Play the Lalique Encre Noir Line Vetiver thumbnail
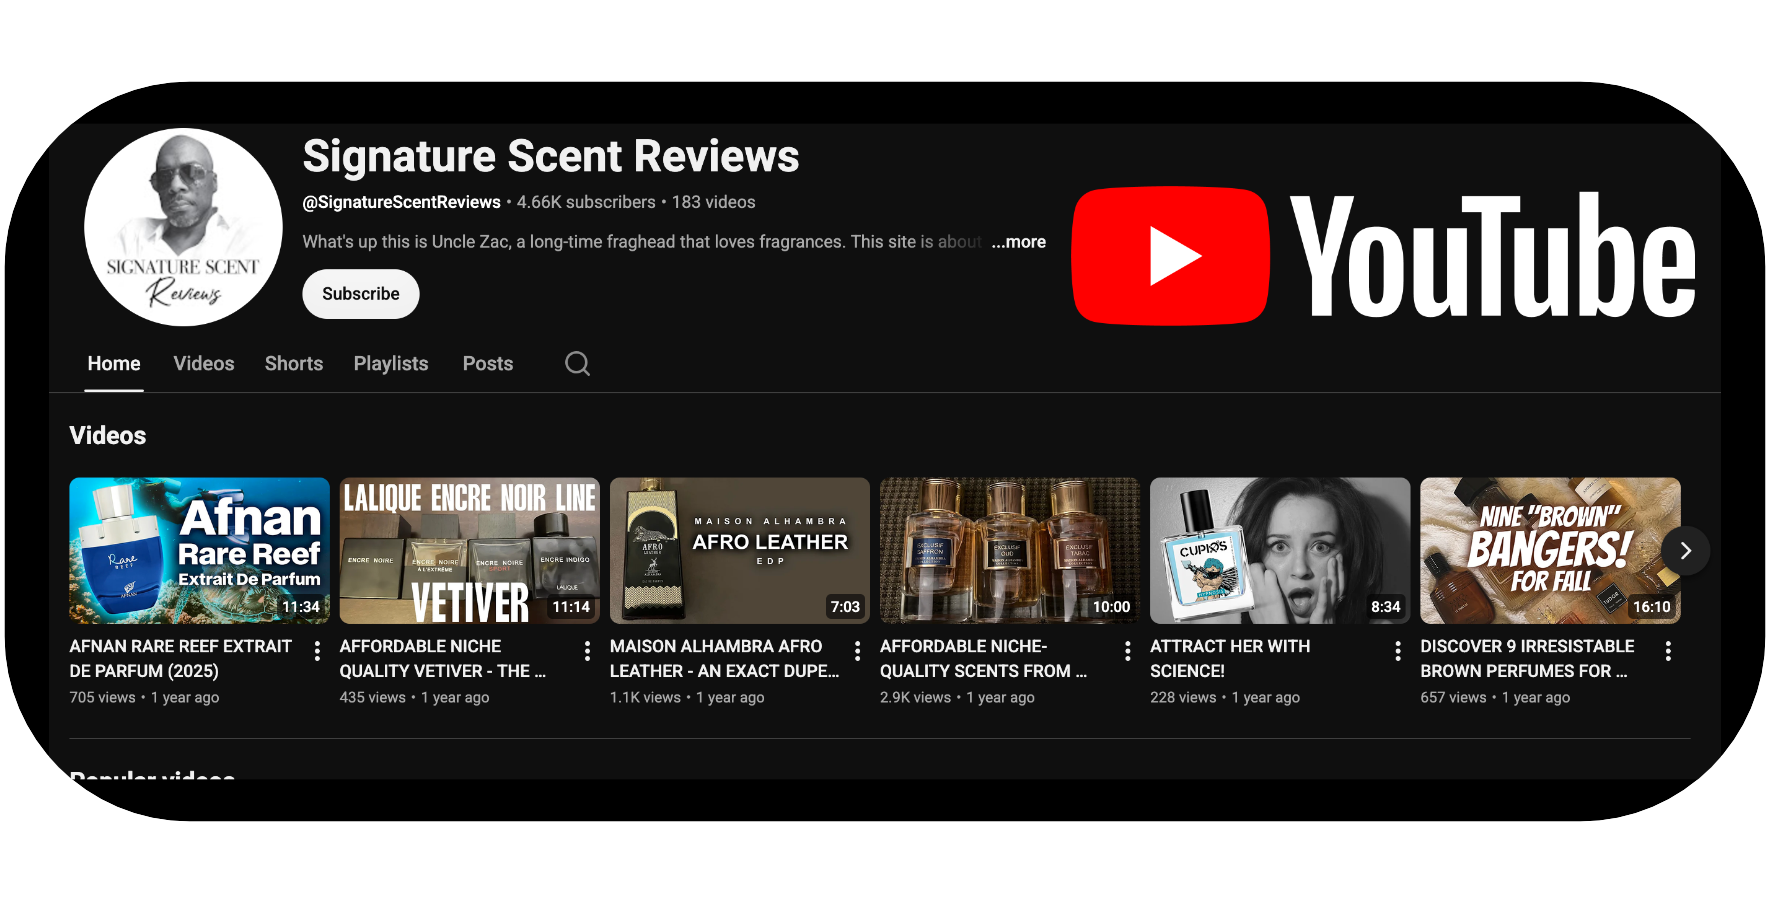The image size is (1770, 903). [x=470, y=551]
